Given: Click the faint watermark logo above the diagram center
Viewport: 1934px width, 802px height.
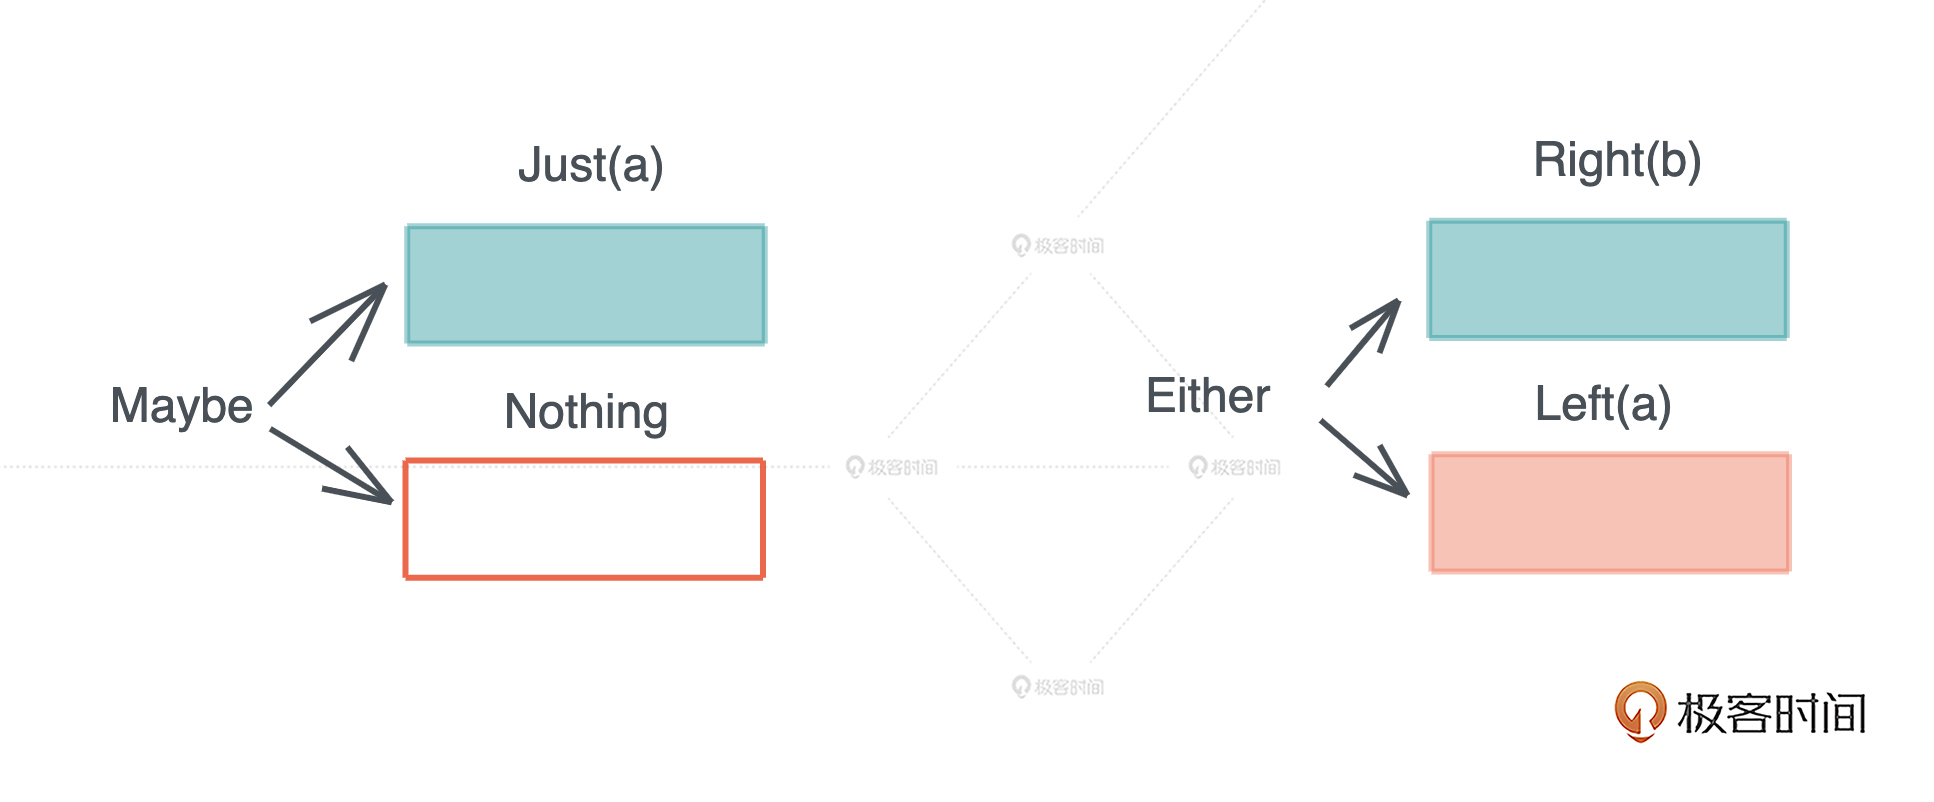Looking at the screenshot, I should pos(1057,245).
